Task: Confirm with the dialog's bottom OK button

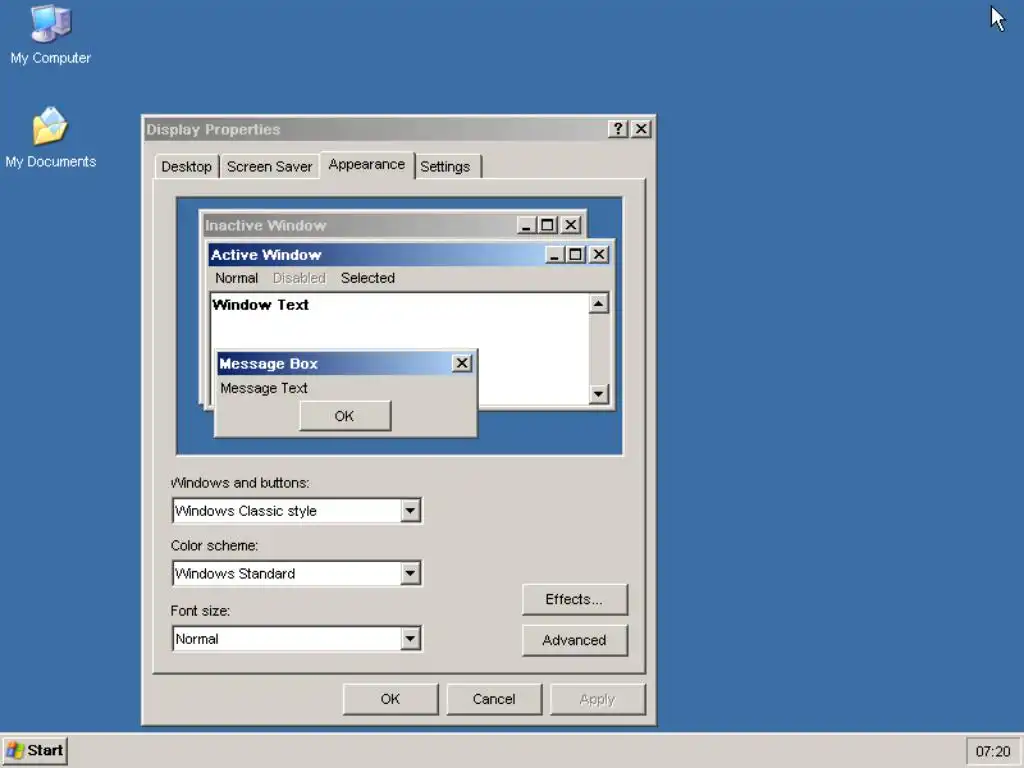Action: pyautogui.click(x=391, y=699)
